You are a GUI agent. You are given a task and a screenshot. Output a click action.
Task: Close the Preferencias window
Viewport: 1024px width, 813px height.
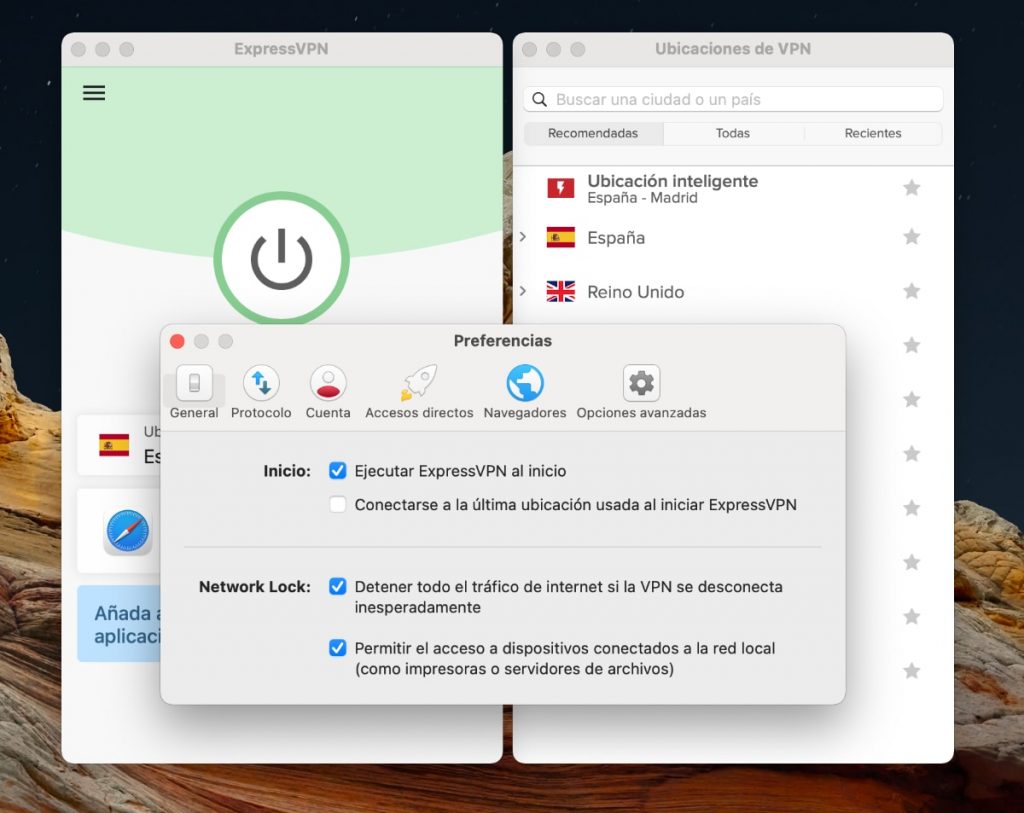point(177,341)
